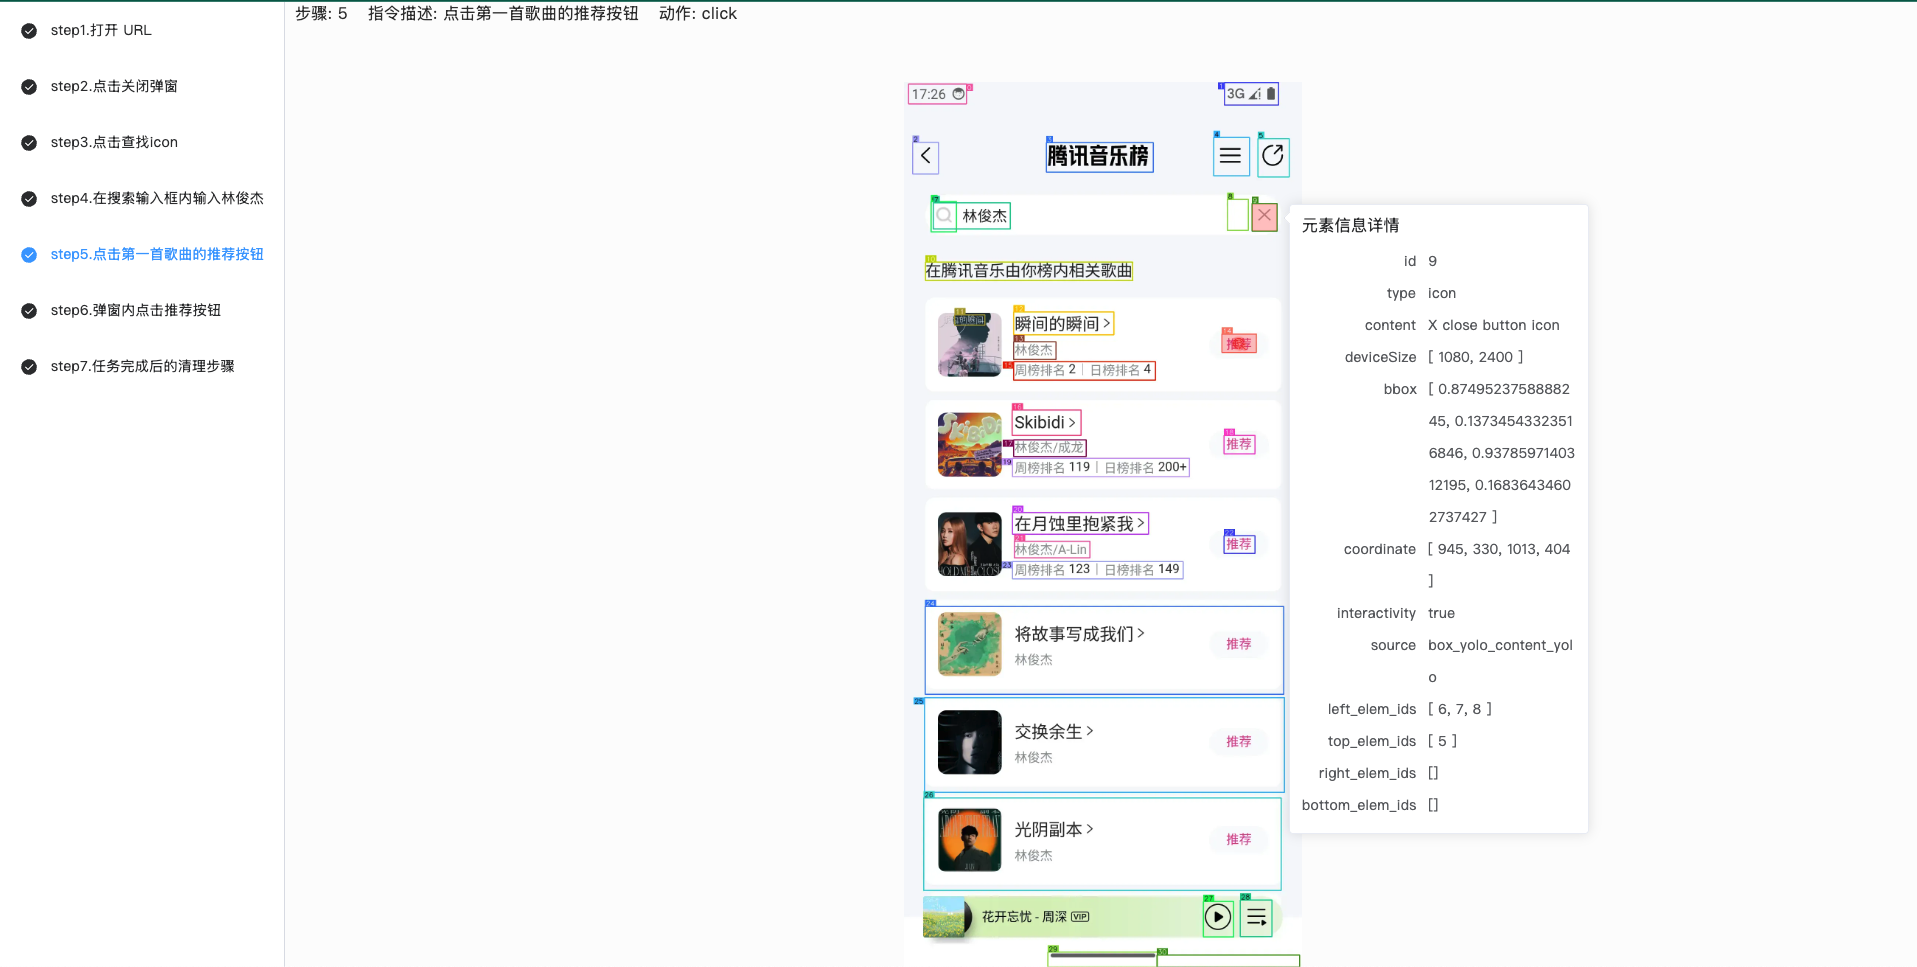Select step2 点击关闭弹窗
Viewport: 1917px width, 967px height.
point(113,86)
